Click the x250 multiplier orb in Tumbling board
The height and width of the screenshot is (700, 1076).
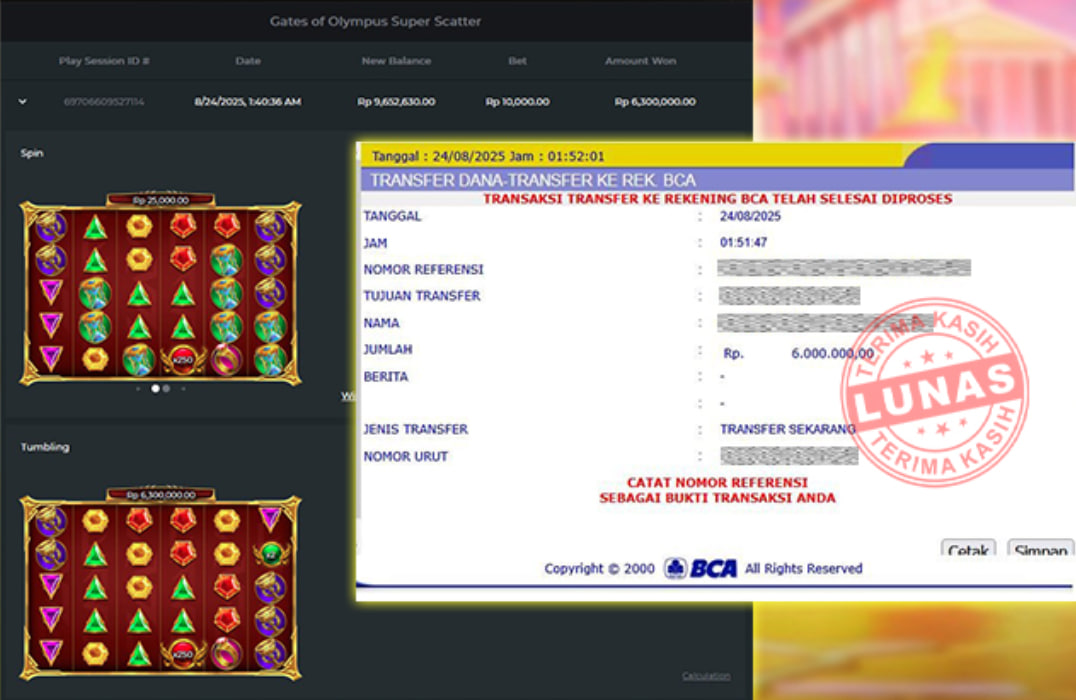pyautogui.click(x=183, y=653)
